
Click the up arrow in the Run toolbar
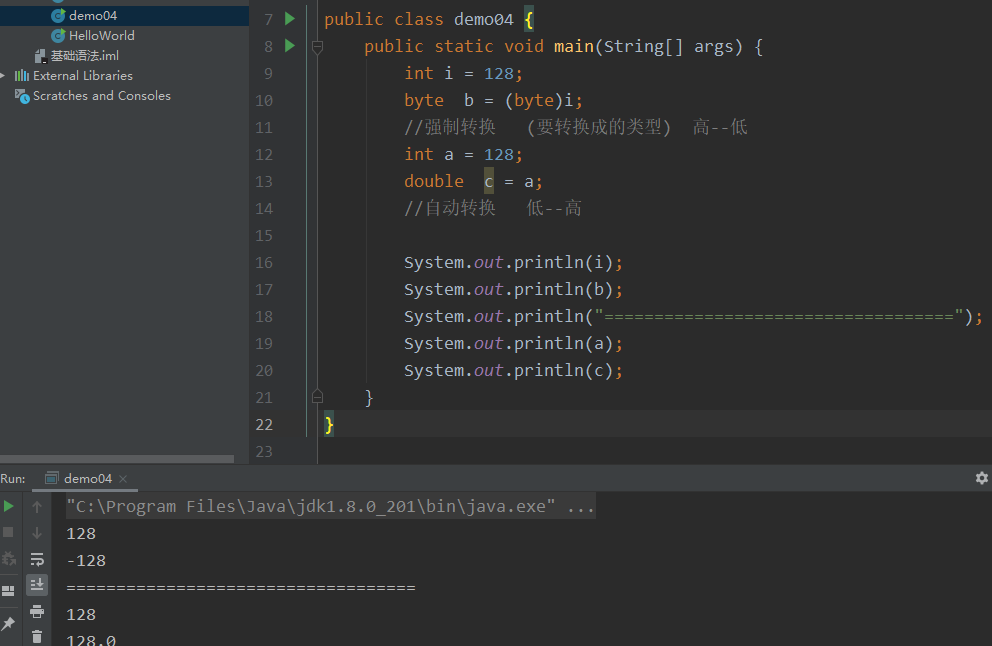37,507
